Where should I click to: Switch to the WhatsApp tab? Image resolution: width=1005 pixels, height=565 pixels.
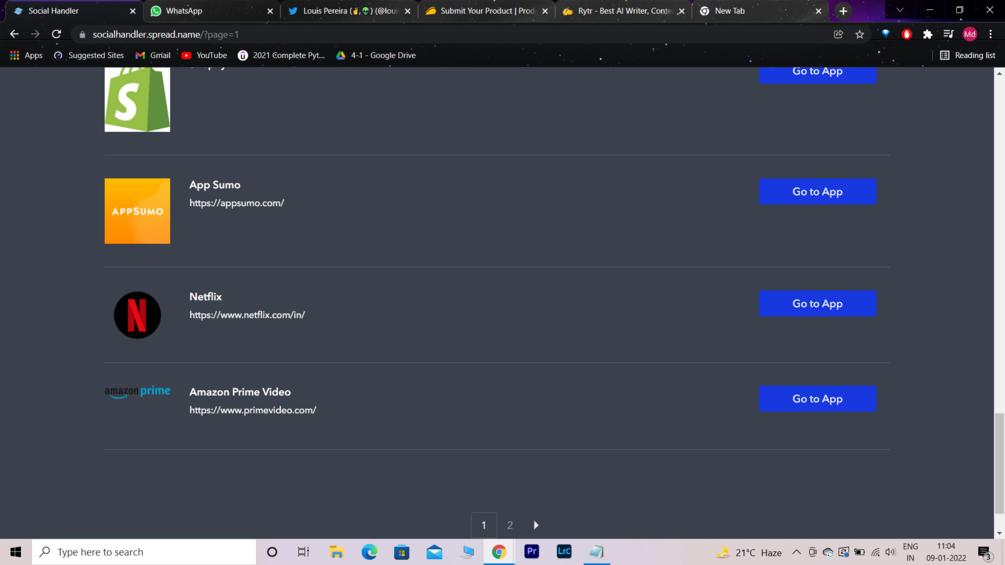[x=212, y=11]
